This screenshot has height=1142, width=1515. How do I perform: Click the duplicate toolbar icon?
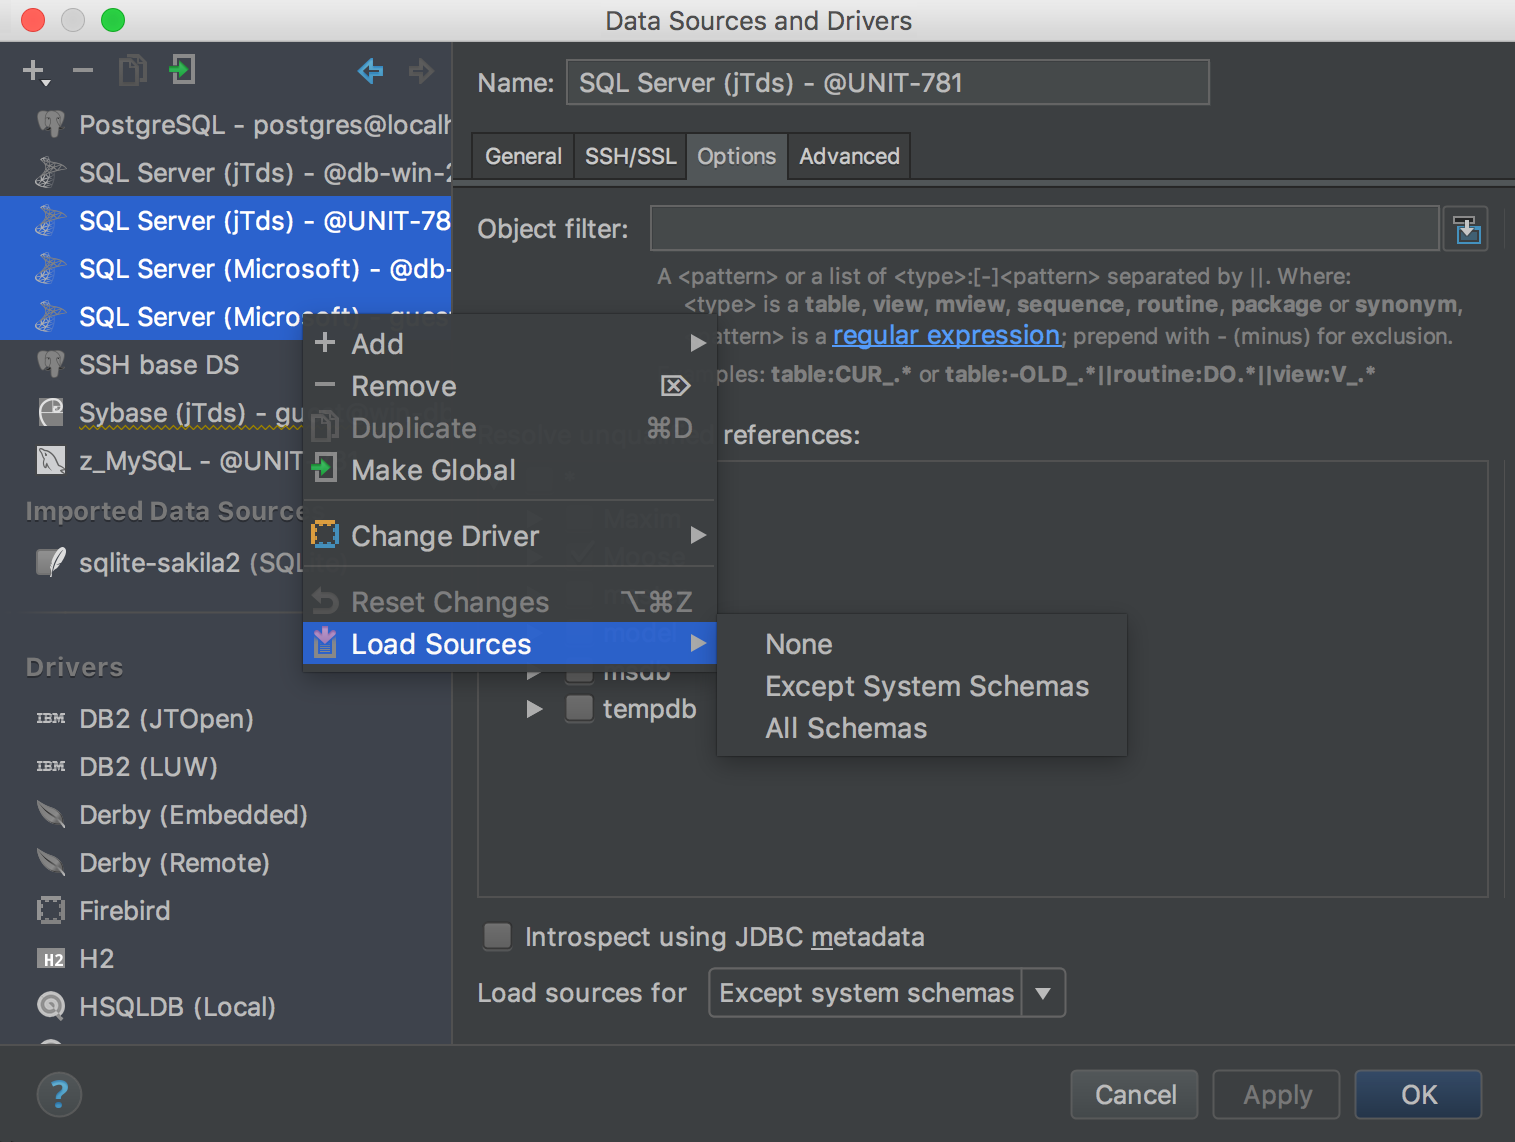[x=132, y=70]
